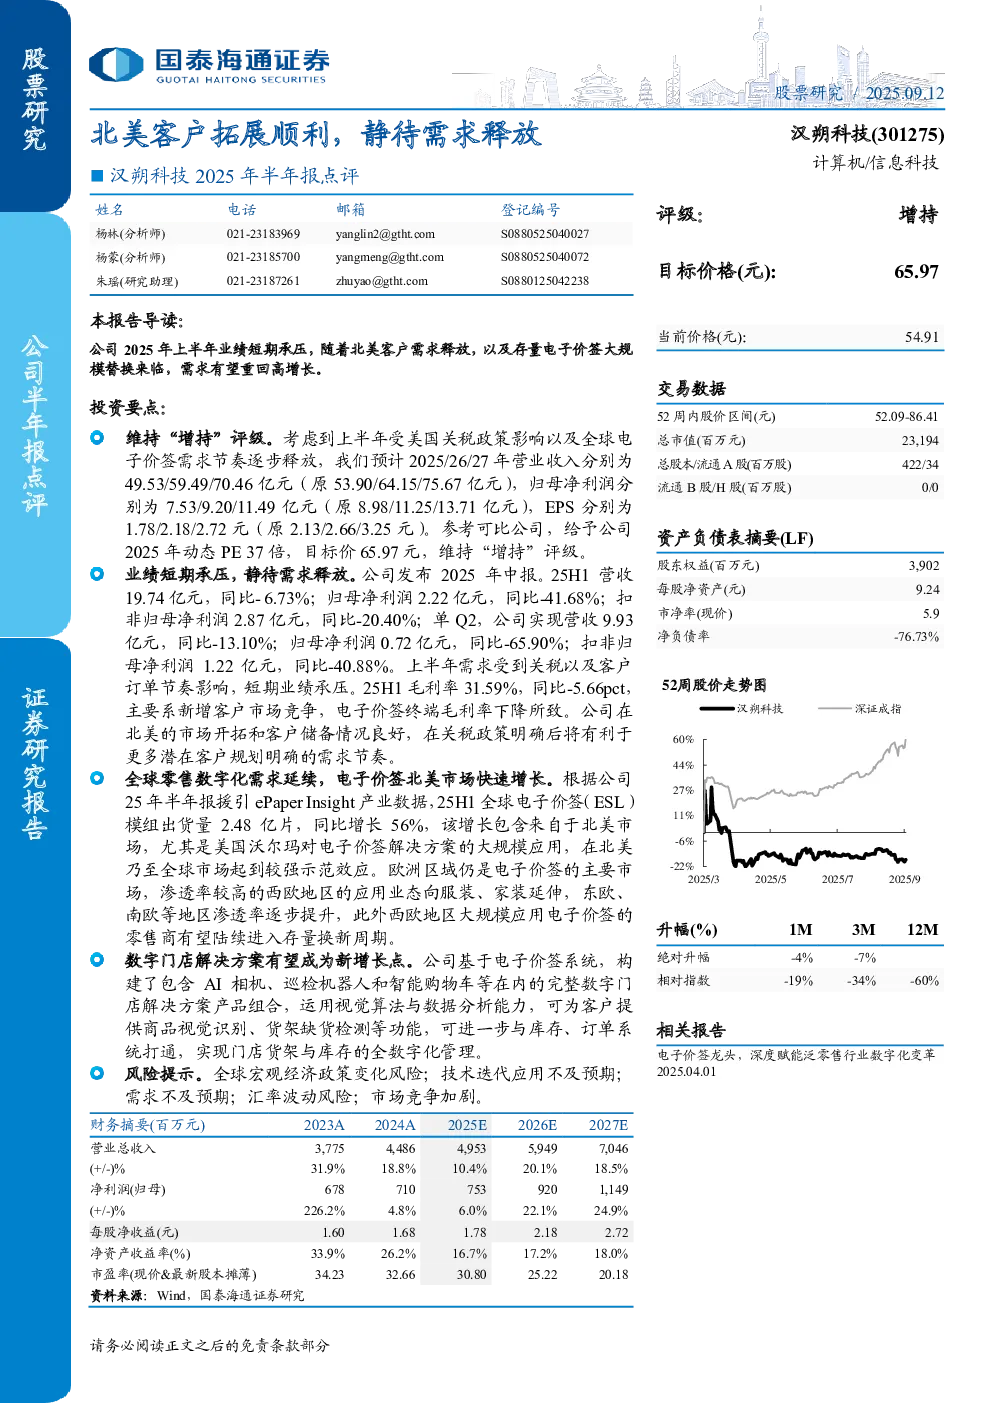Click the rating value 增持
The image size is (992, 1403).
[918, 215]
